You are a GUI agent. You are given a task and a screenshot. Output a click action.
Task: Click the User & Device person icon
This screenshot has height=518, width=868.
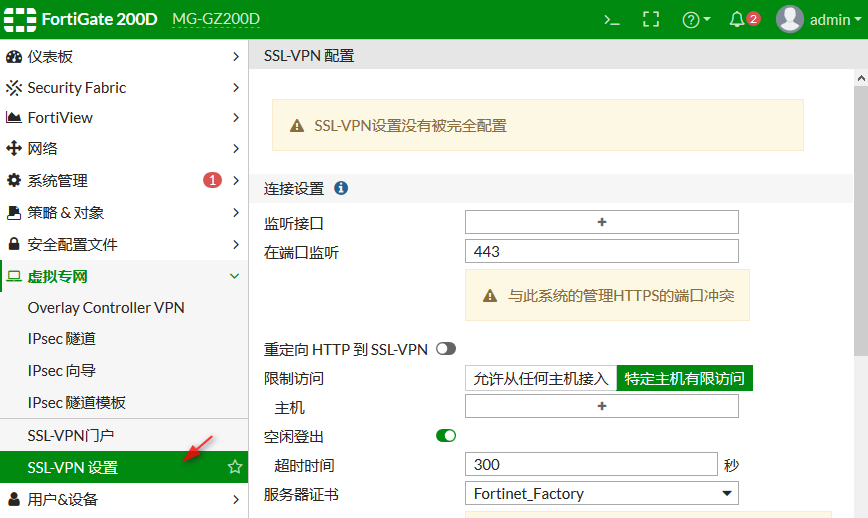point(14,499)
